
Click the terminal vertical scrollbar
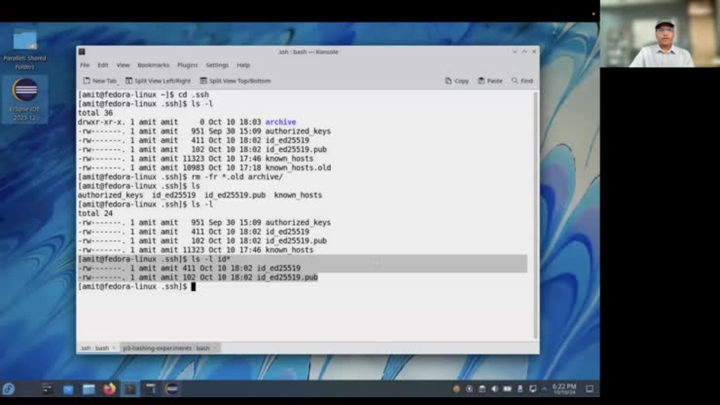[x=535, y=215]
